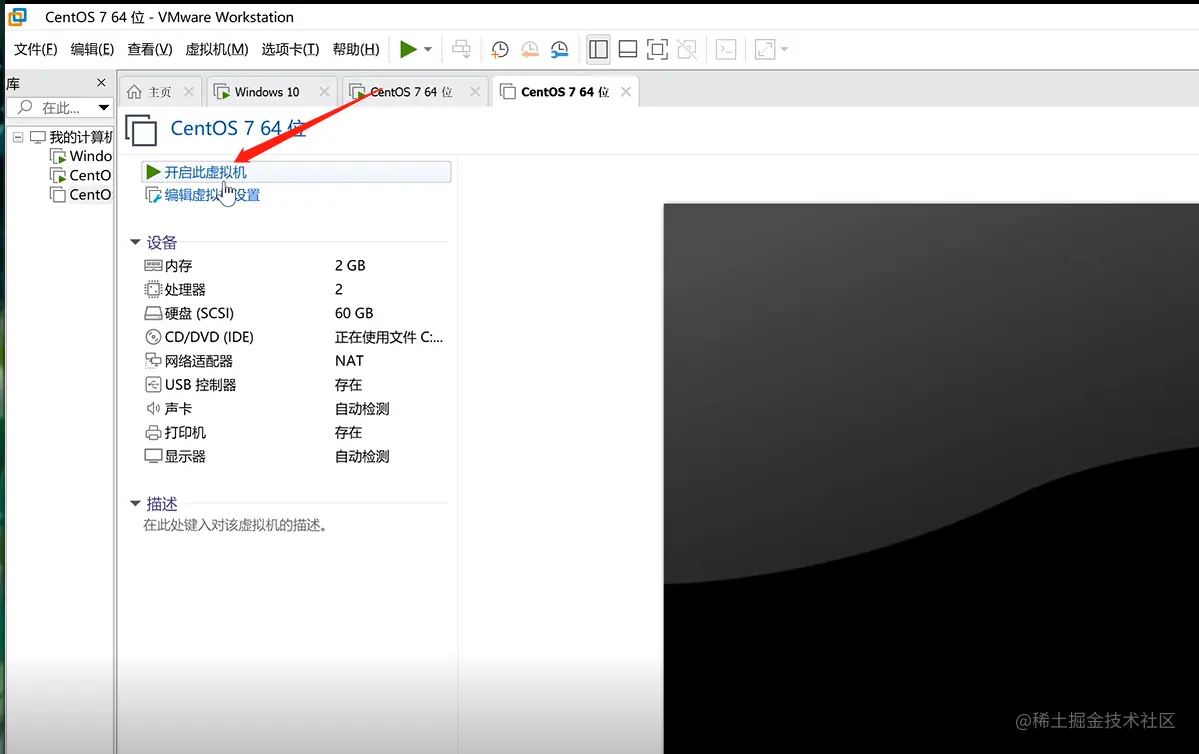The image size is (1199, 754).
Task: Open the library search filter dropdown
Action: coord(103,108)
